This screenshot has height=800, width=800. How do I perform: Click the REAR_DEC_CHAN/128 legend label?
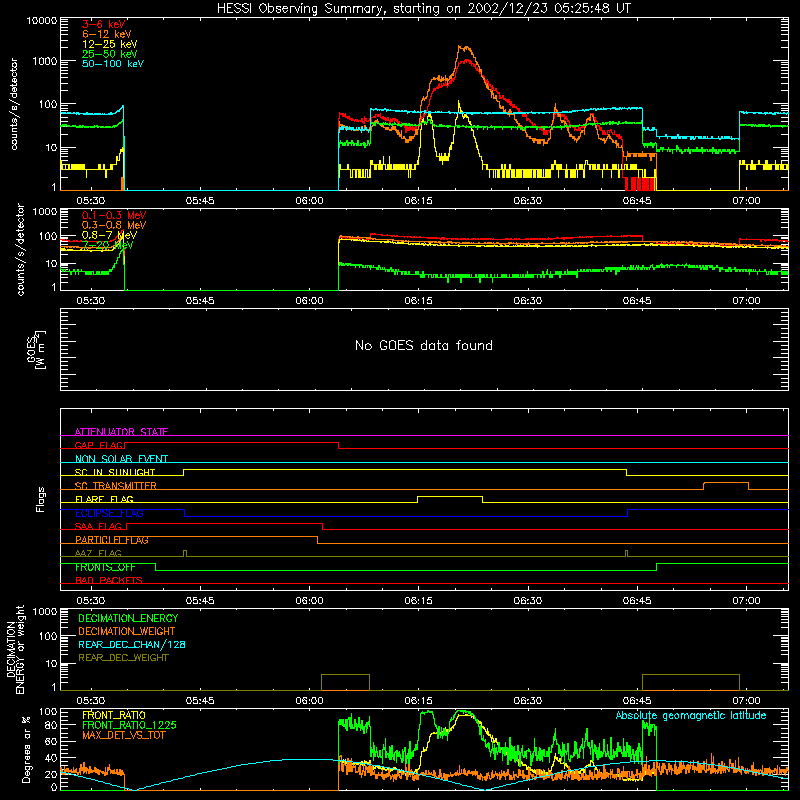tap(132, 644)
